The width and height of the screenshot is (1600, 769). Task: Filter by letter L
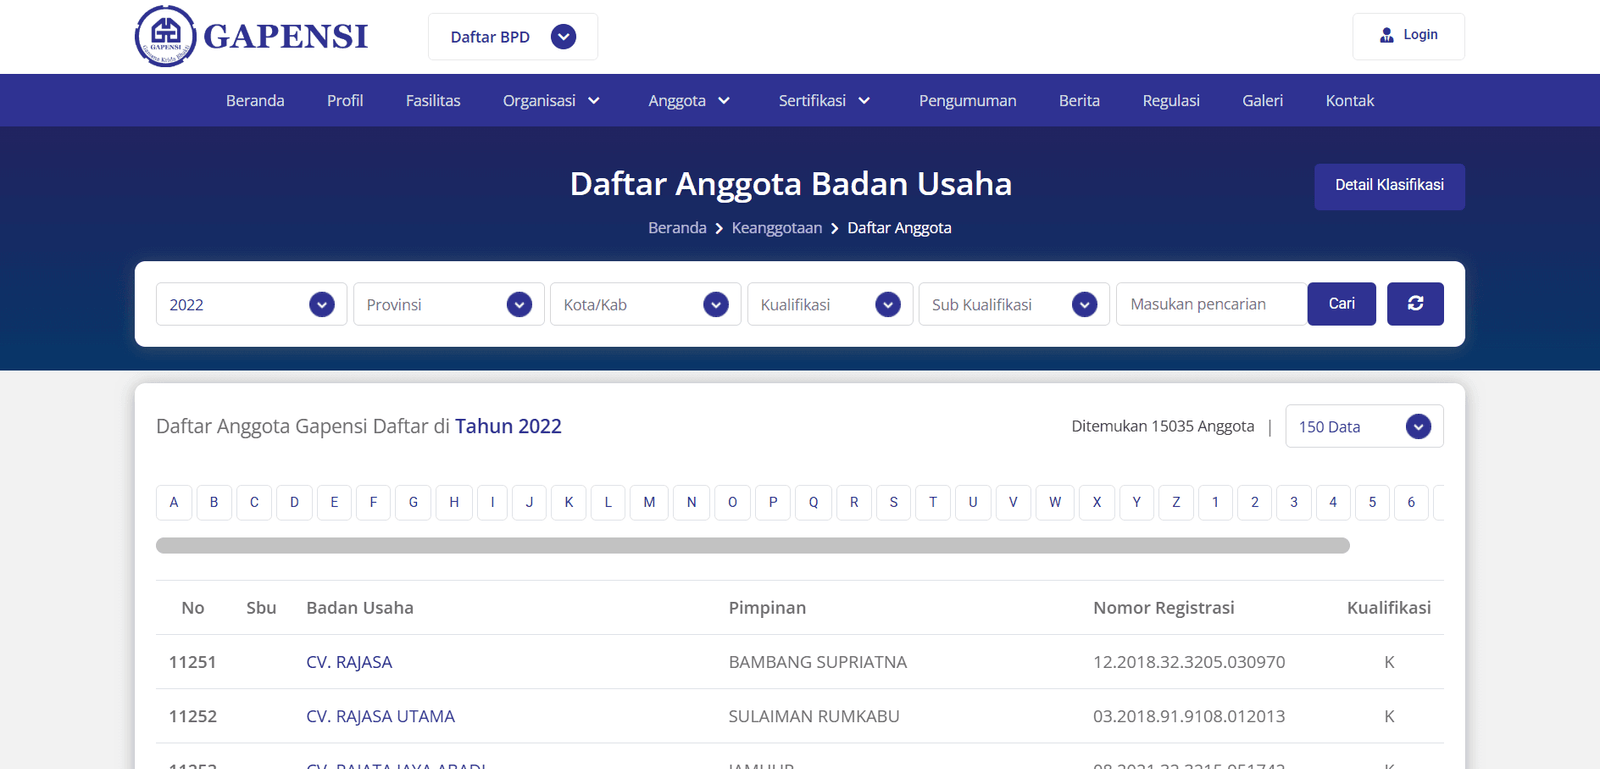point(608,502)
